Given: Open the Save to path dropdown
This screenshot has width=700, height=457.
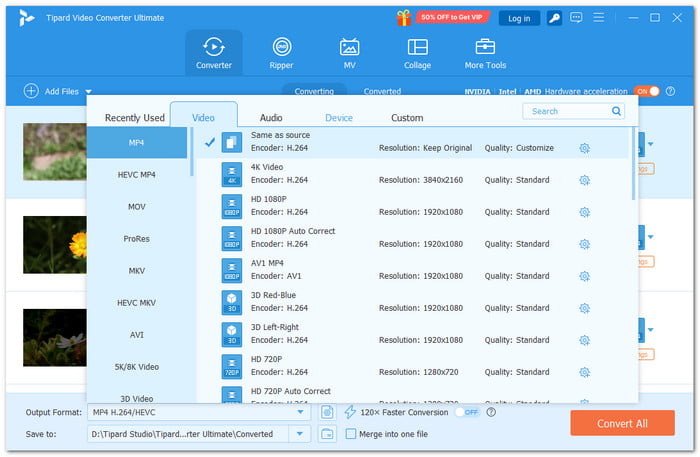Looking at the screenshot, I should (x=300, y=434).
